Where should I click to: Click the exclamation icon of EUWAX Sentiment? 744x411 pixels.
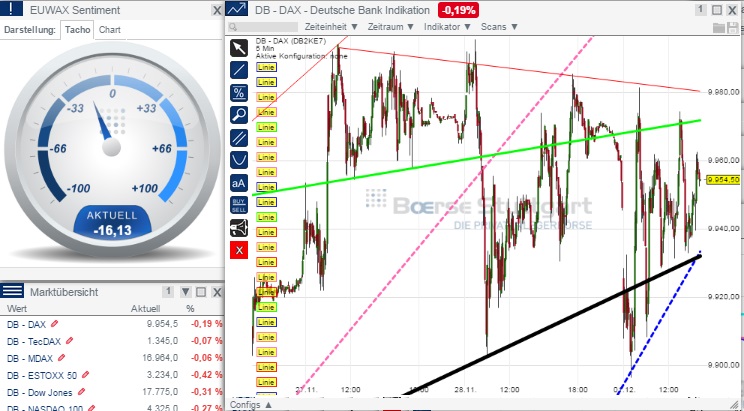(x=11, y=9)
